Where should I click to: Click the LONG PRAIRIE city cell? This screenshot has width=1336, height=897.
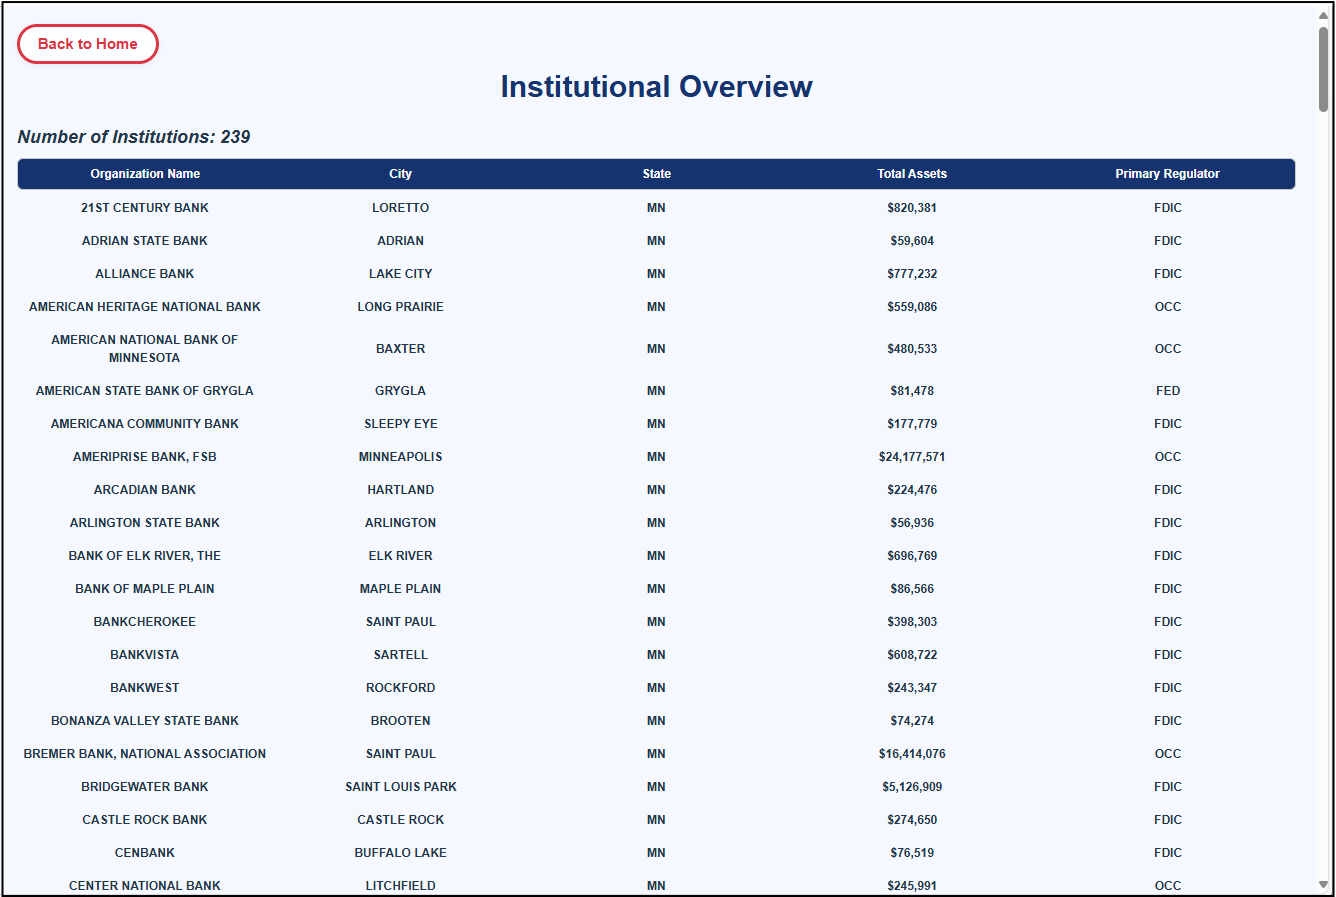click(400, 307)
